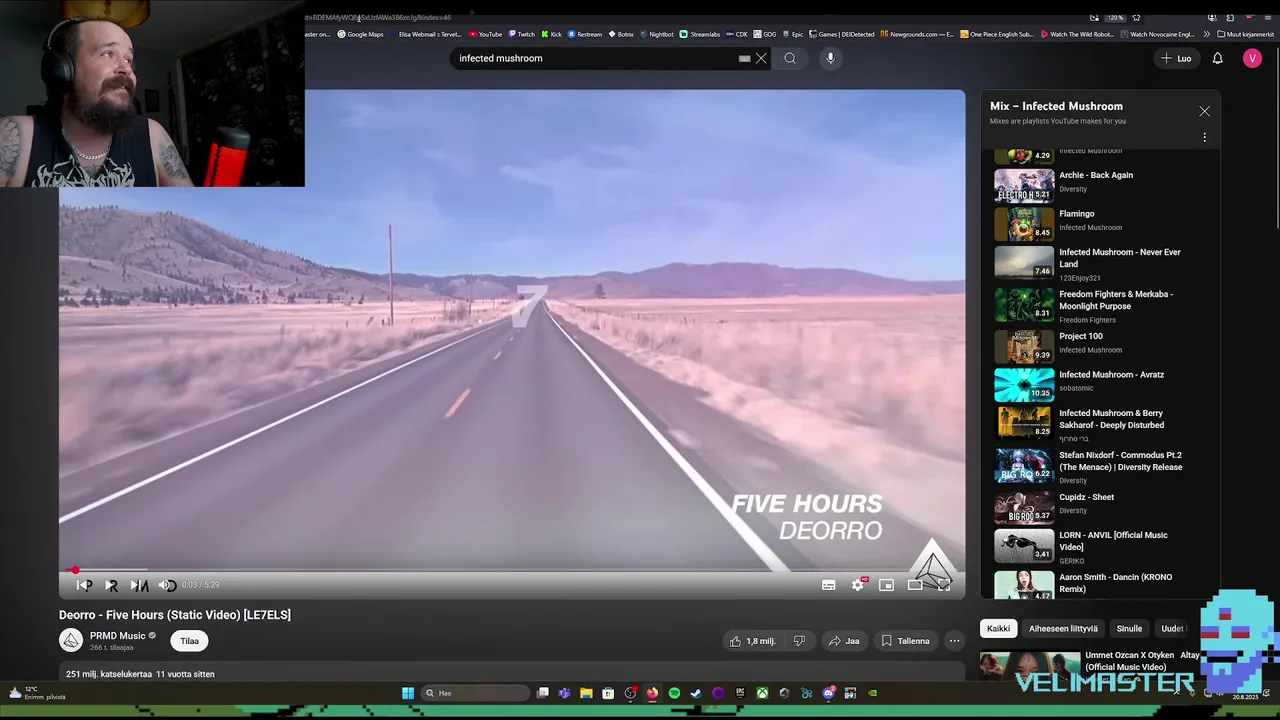This screenshot has height=720, width=1280.
Task: Select the Uudet filter chip
Action: click(1172, 628)
